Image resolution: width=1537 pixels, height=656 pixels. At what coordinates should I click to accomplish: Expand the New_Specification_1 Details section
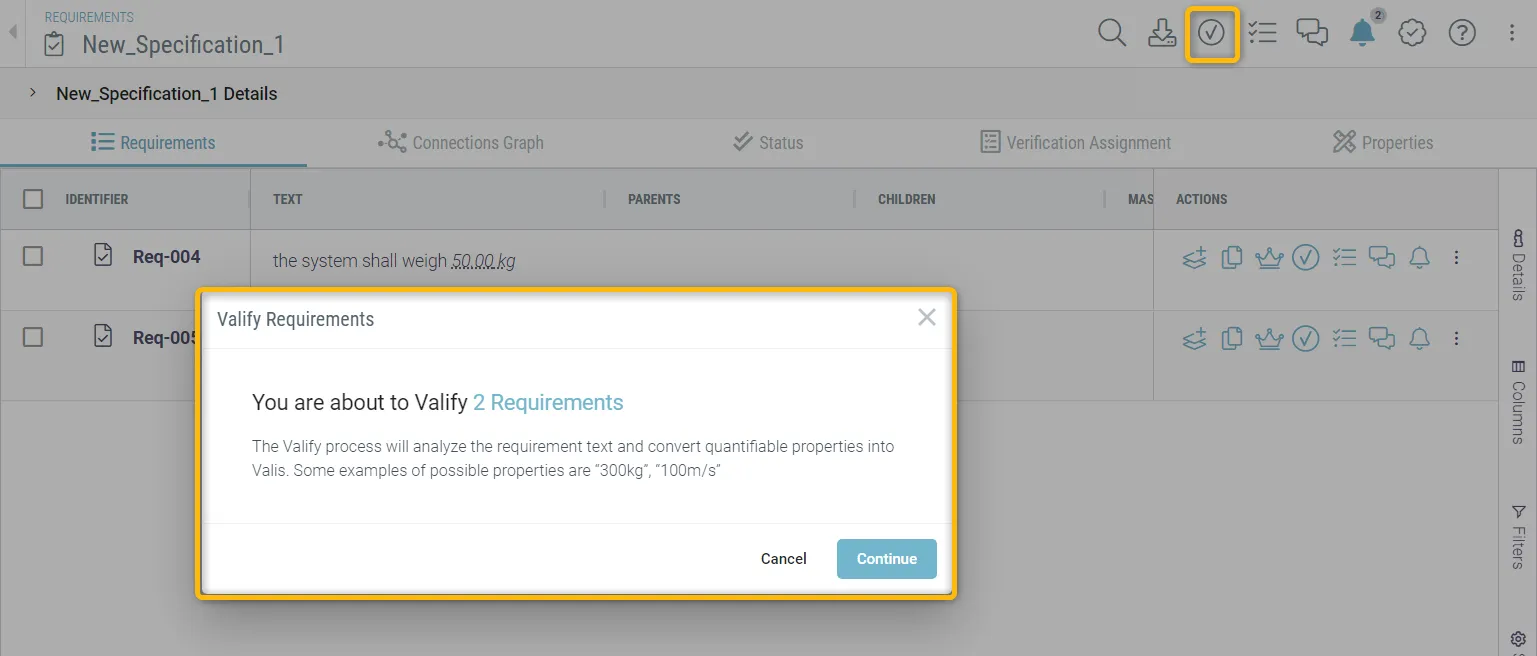pos(33,93)
